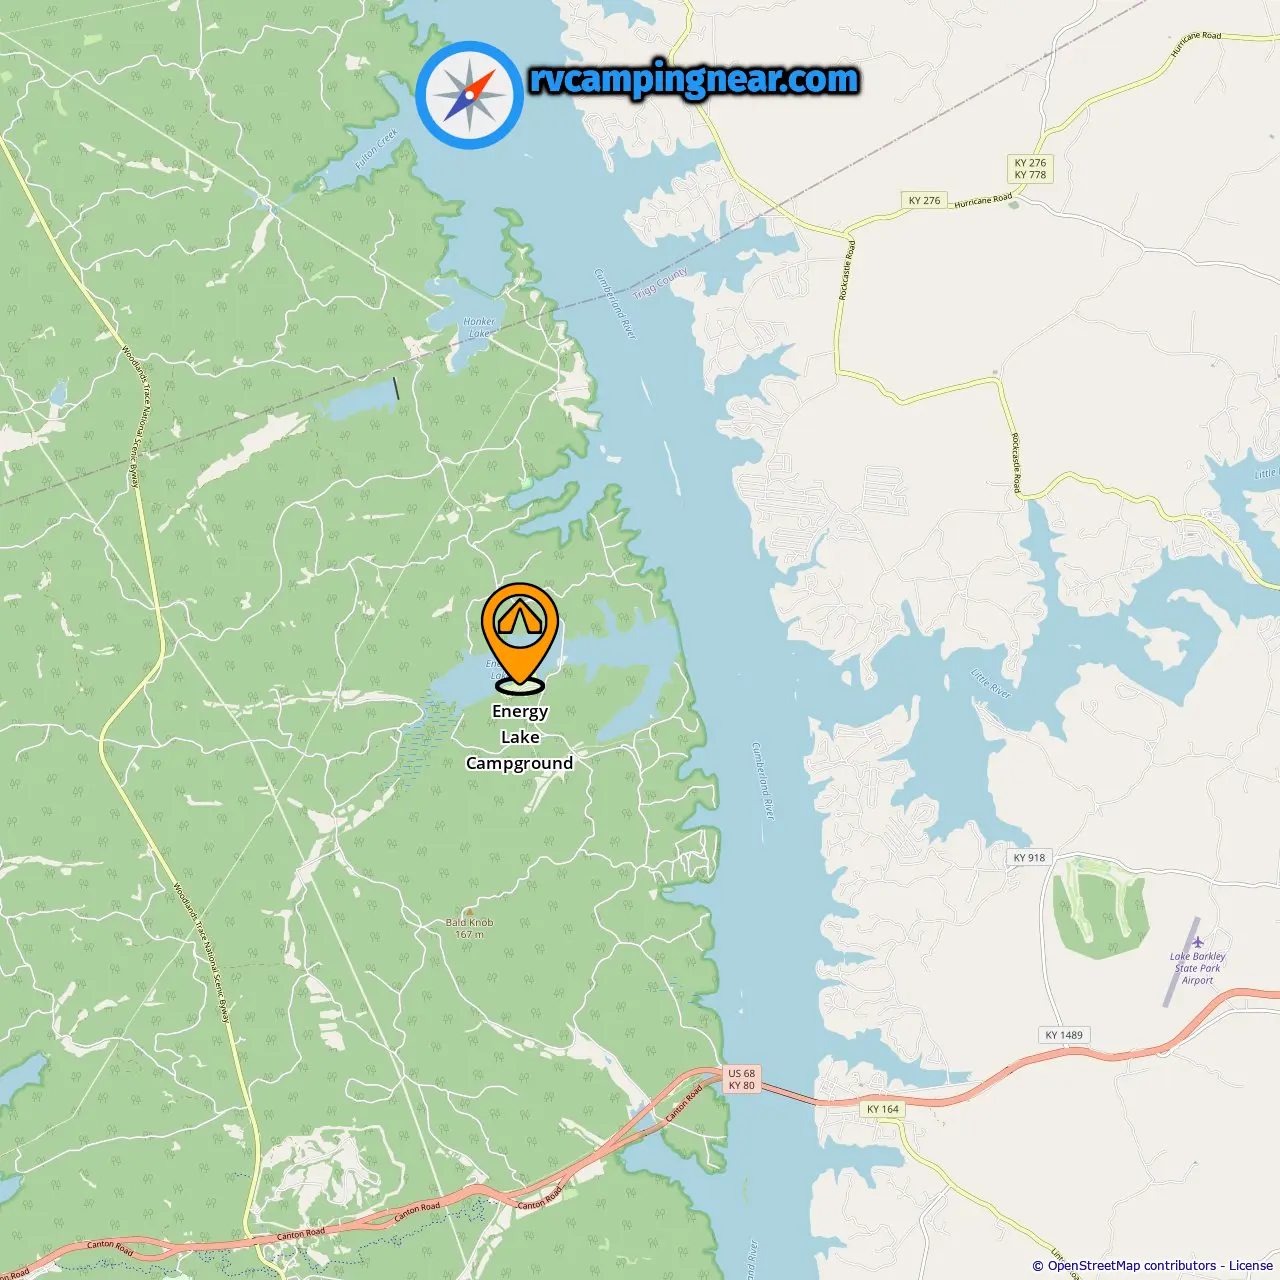Click the KY 918 route marker
The width and height of the screenshot is (1280, 1280).
pyautogui.click(x=1029, y=857)
